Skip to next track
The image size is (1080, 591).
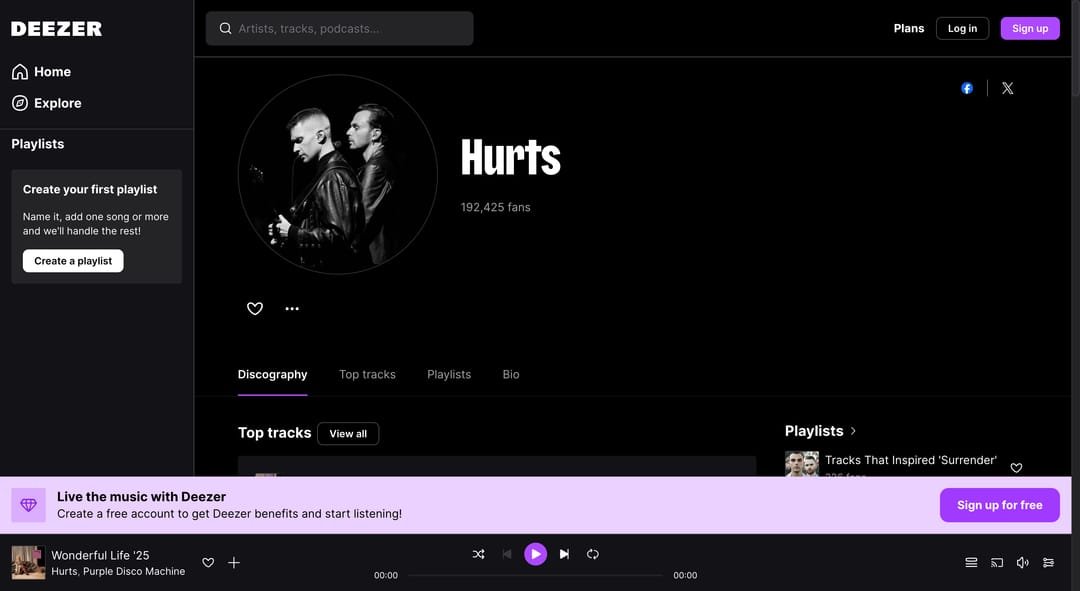coord(564,554)
